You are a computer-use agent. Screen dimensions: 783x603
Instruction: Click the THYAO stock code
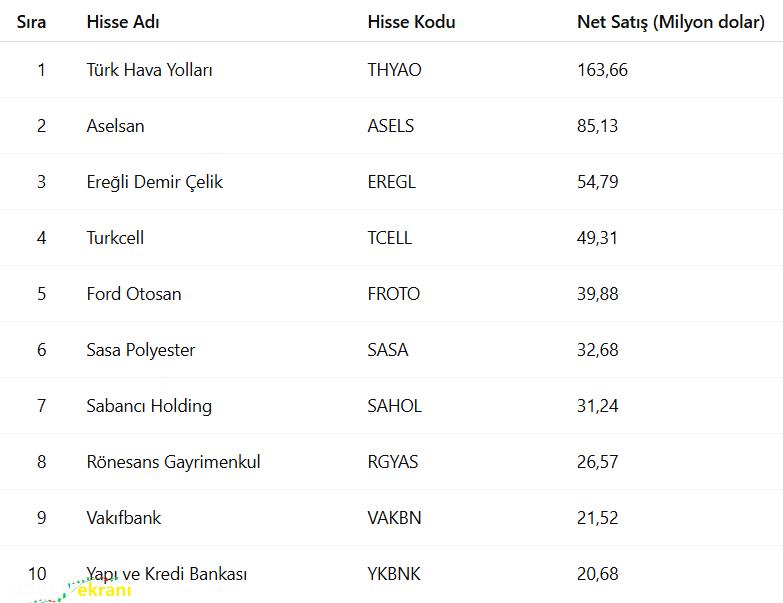(x=394, y=70)
